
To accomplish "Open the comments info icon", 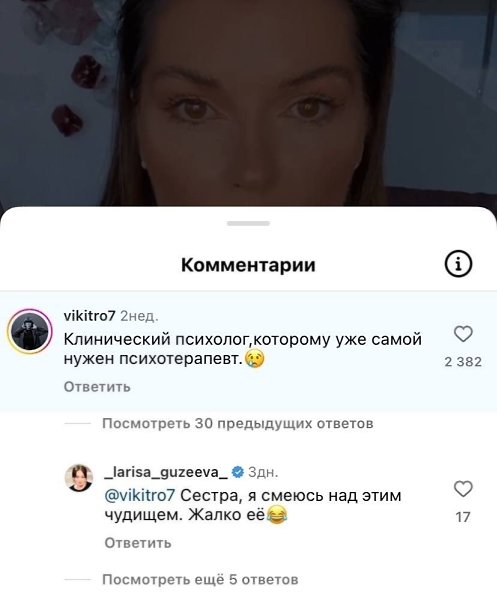I will click(458, 264).
